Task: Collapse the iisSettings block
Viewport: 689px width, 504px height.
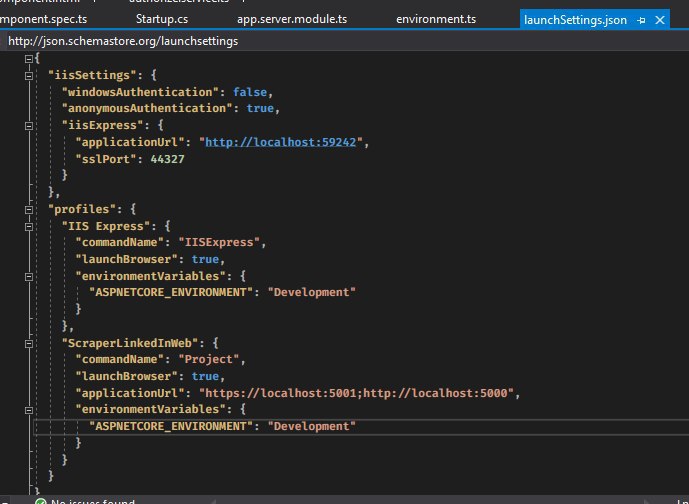Action: point(29,76)
